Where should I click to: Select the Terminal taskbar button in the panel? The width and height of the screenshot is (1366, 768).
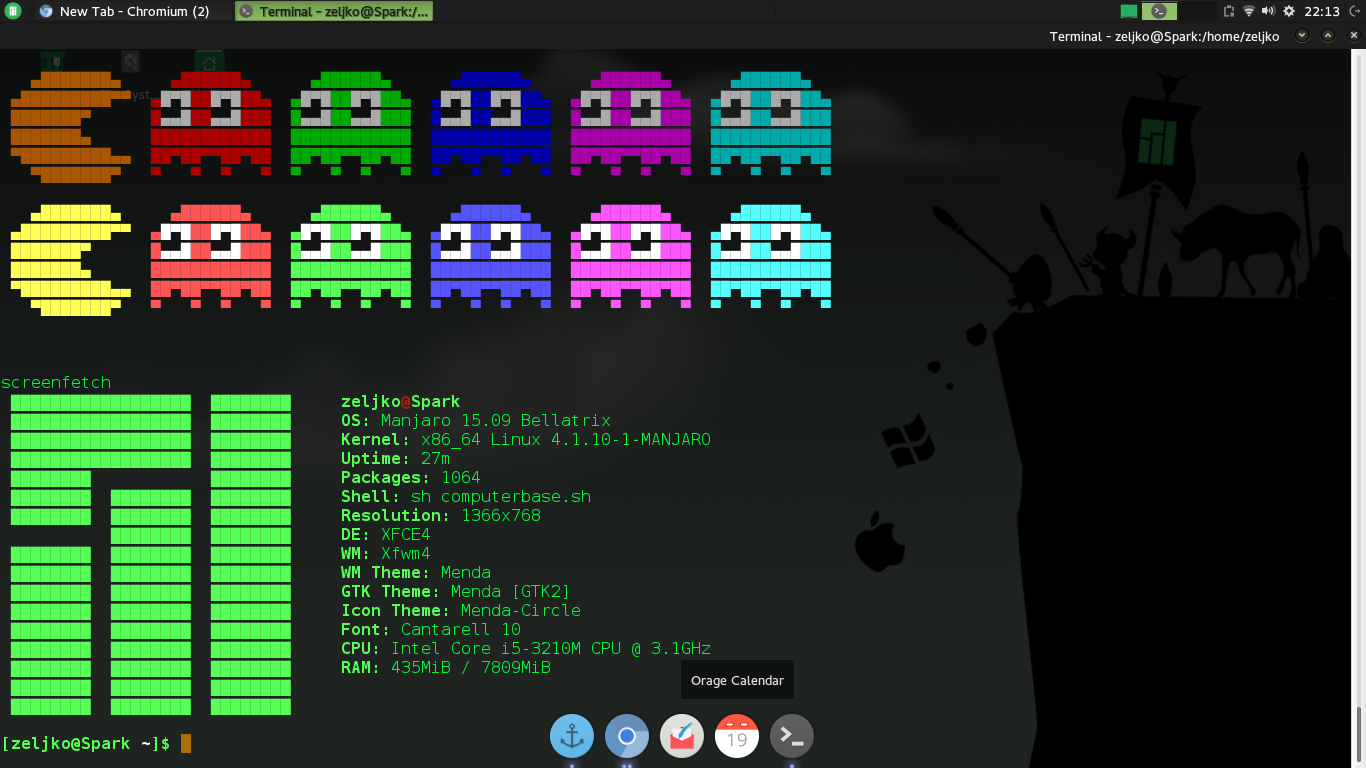point(335,12)
